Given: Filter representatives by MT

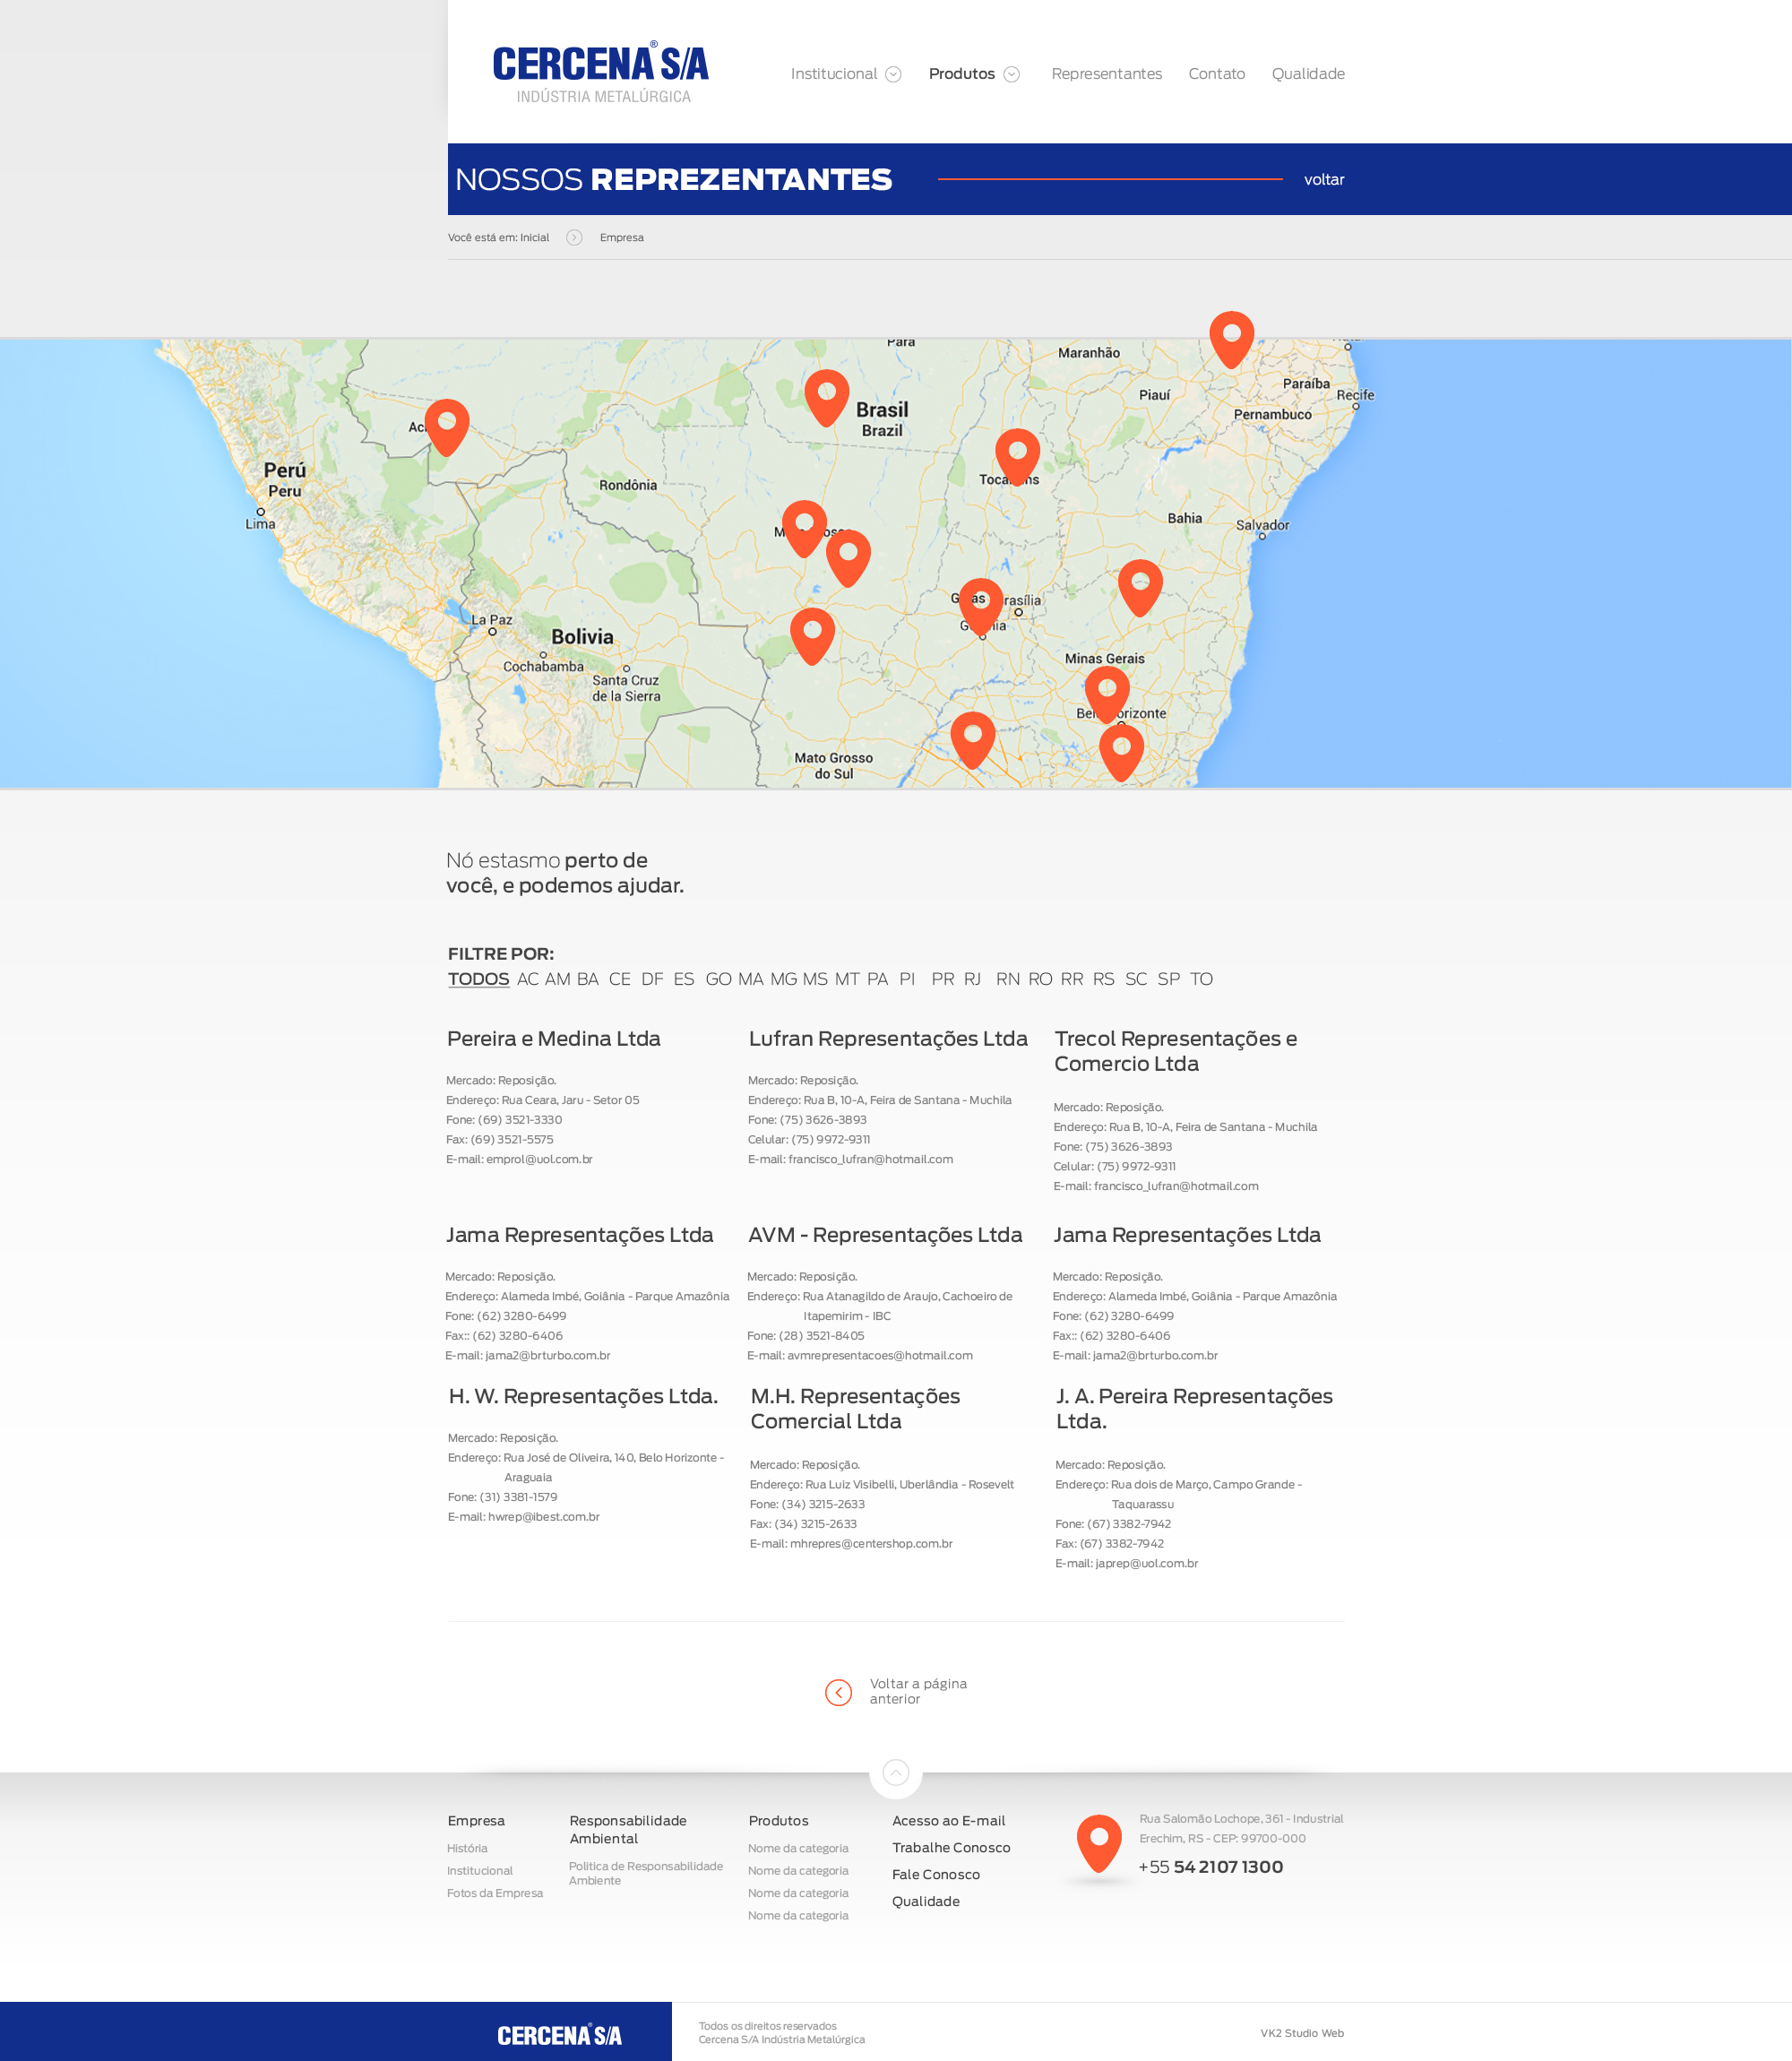Looking at the screenshot, I should 847,979.
